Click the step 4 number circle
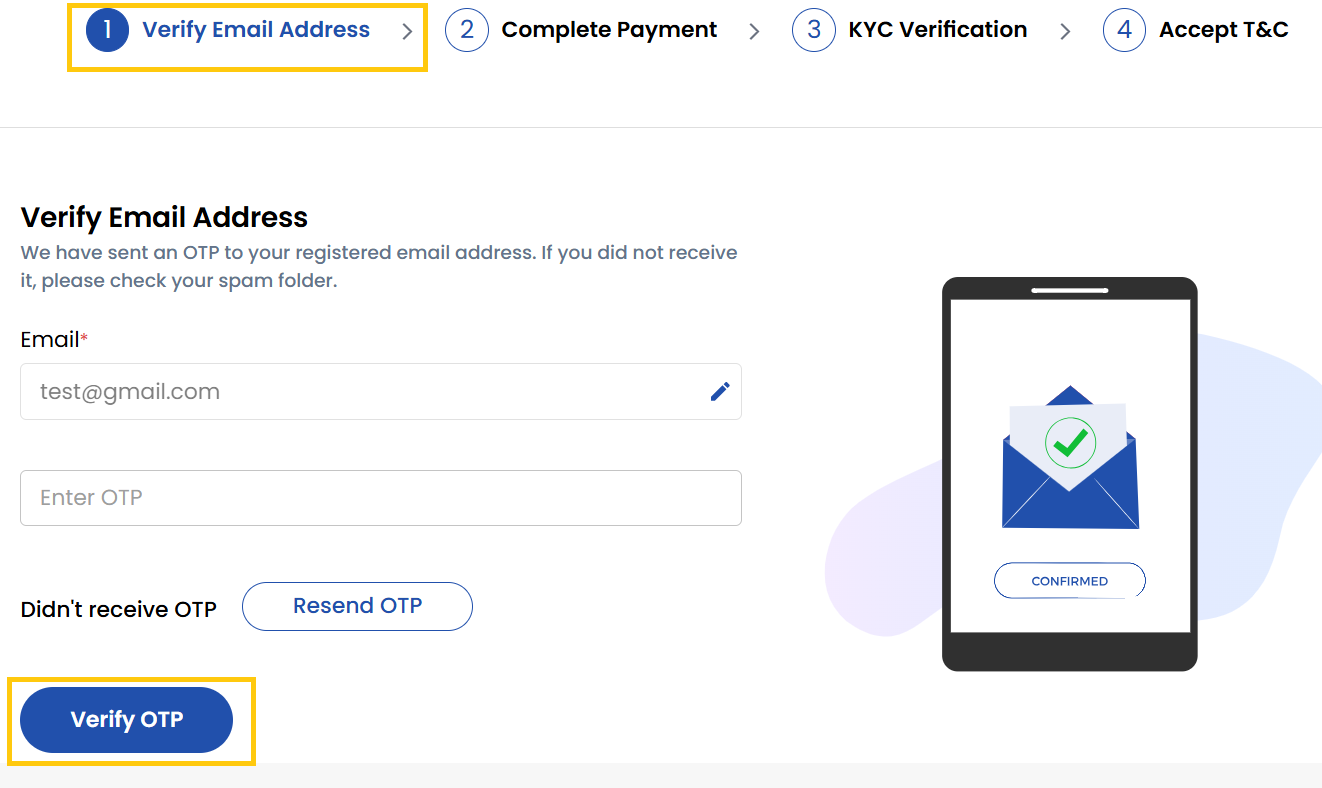 click(x=1124, y=31)
